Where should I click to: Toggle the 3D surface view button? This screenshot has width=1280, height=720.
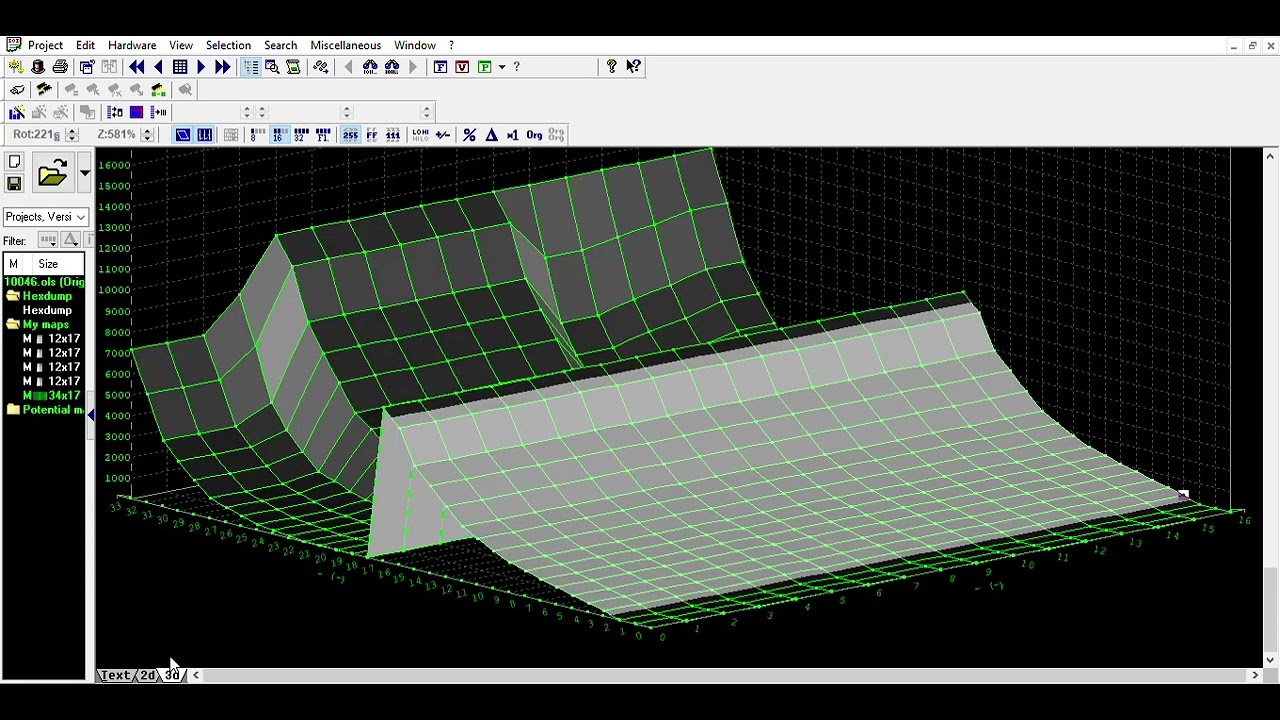(183, 135)
